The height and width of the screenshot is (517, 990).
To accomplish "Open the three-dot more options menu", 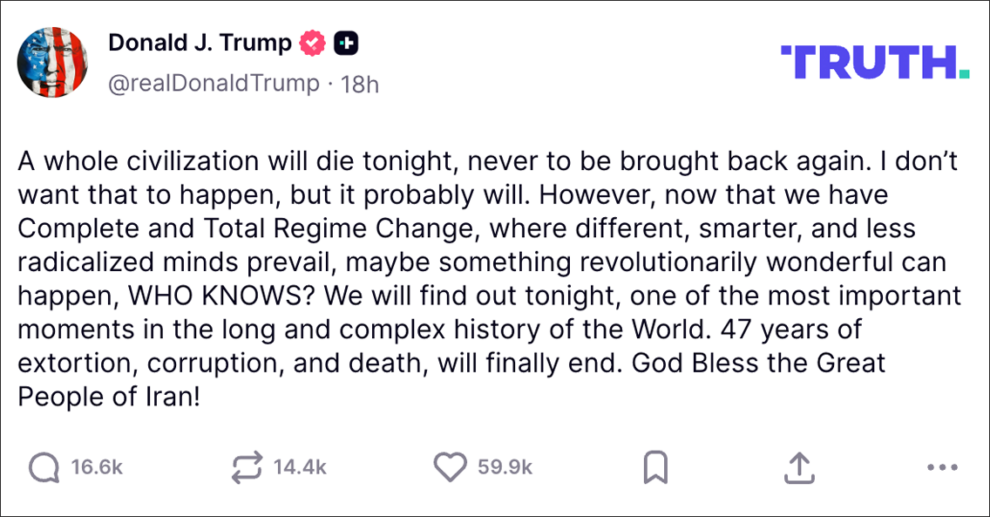I will tap(942, 466).
